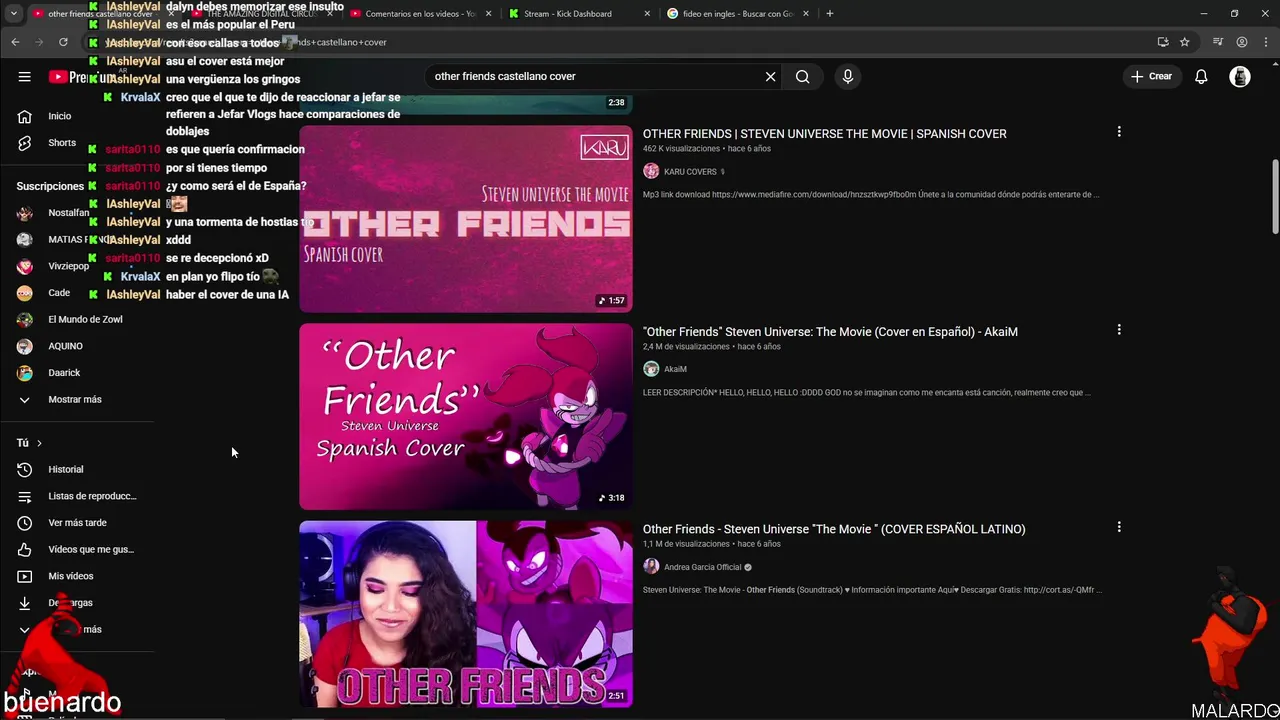The height and width of the screenshot is (720, 1280).
Task: Bookmark this page with star icon
Action: click(x=1184, y=42)
